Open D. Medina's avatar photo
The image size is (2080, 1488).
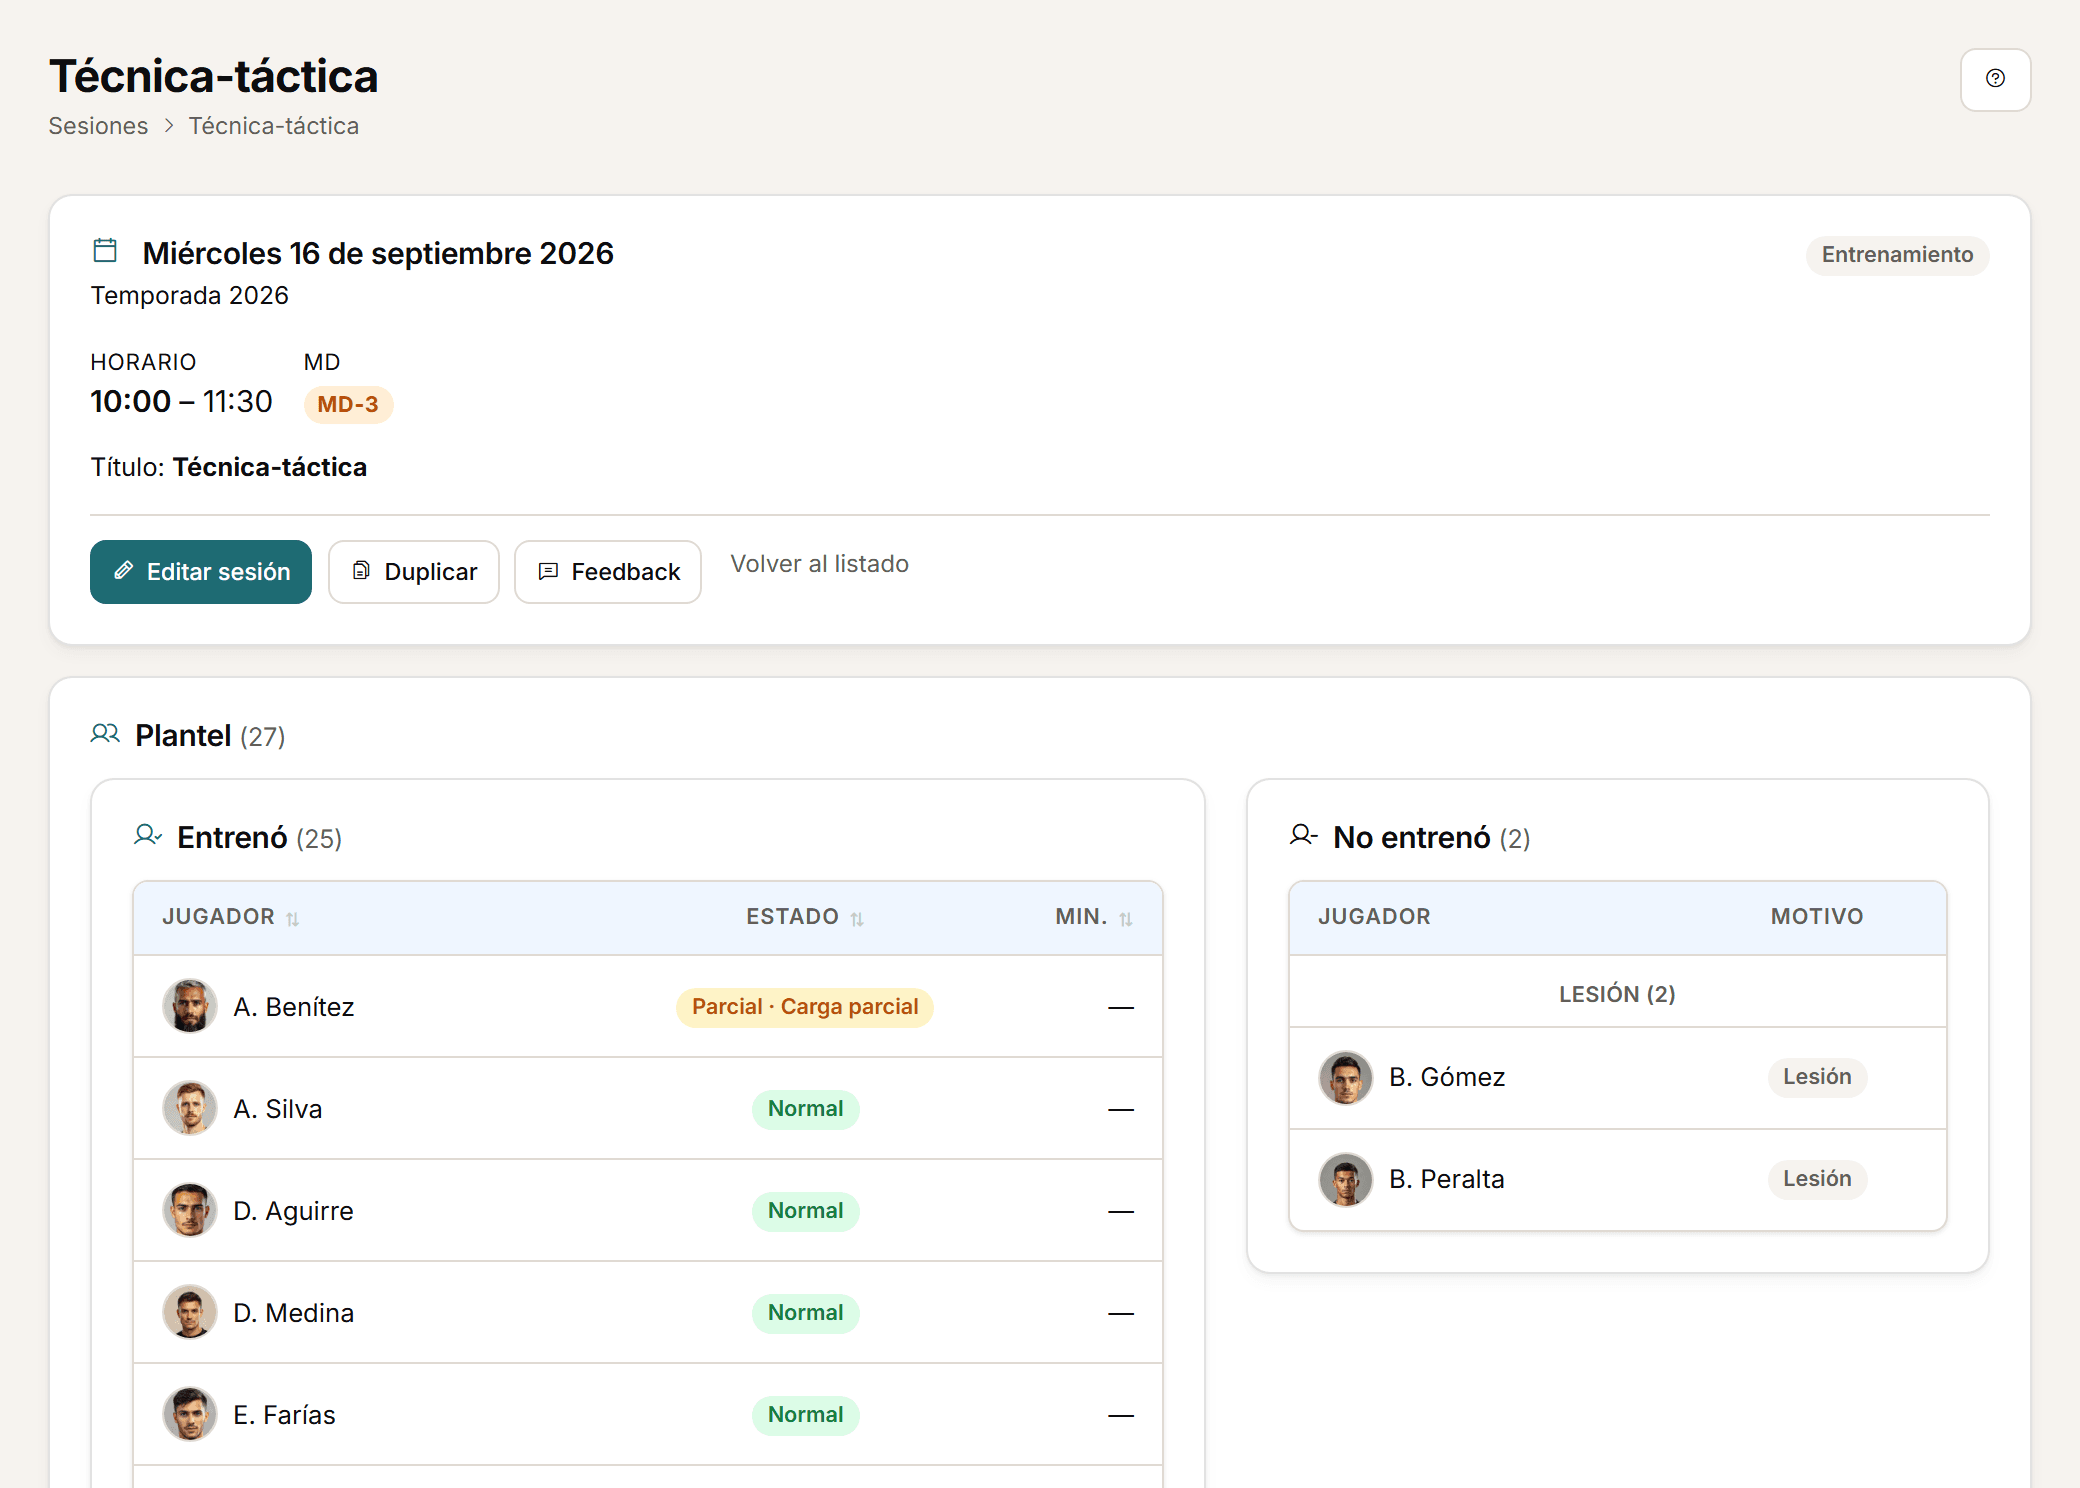click(x=190, y=1312)
